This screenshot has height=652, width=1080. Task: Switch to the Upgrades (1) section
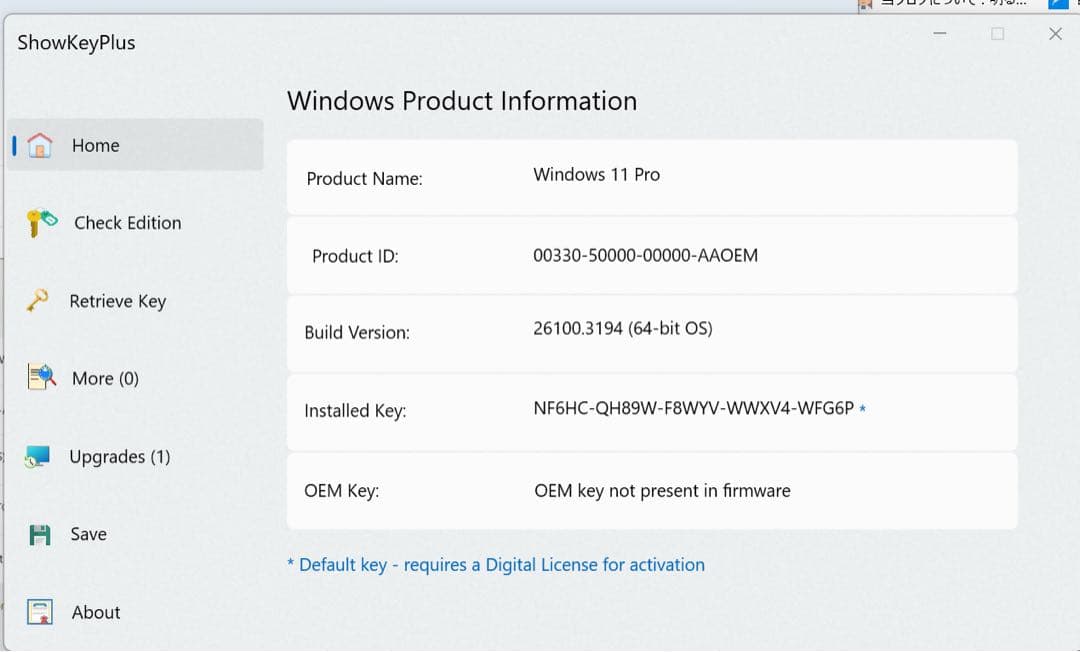[120, 456]
